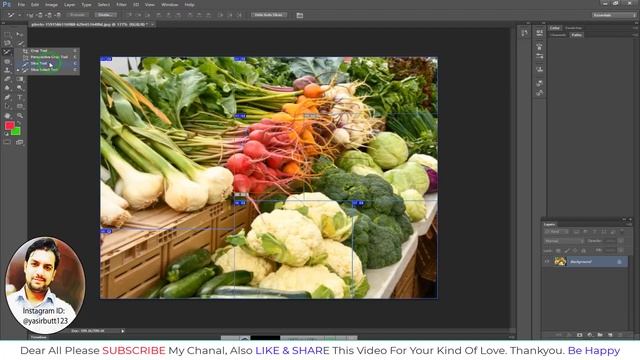Open the Window menu
Viewport: 640px width, 360px height.
pyautogui.click(x=169, y=4)
